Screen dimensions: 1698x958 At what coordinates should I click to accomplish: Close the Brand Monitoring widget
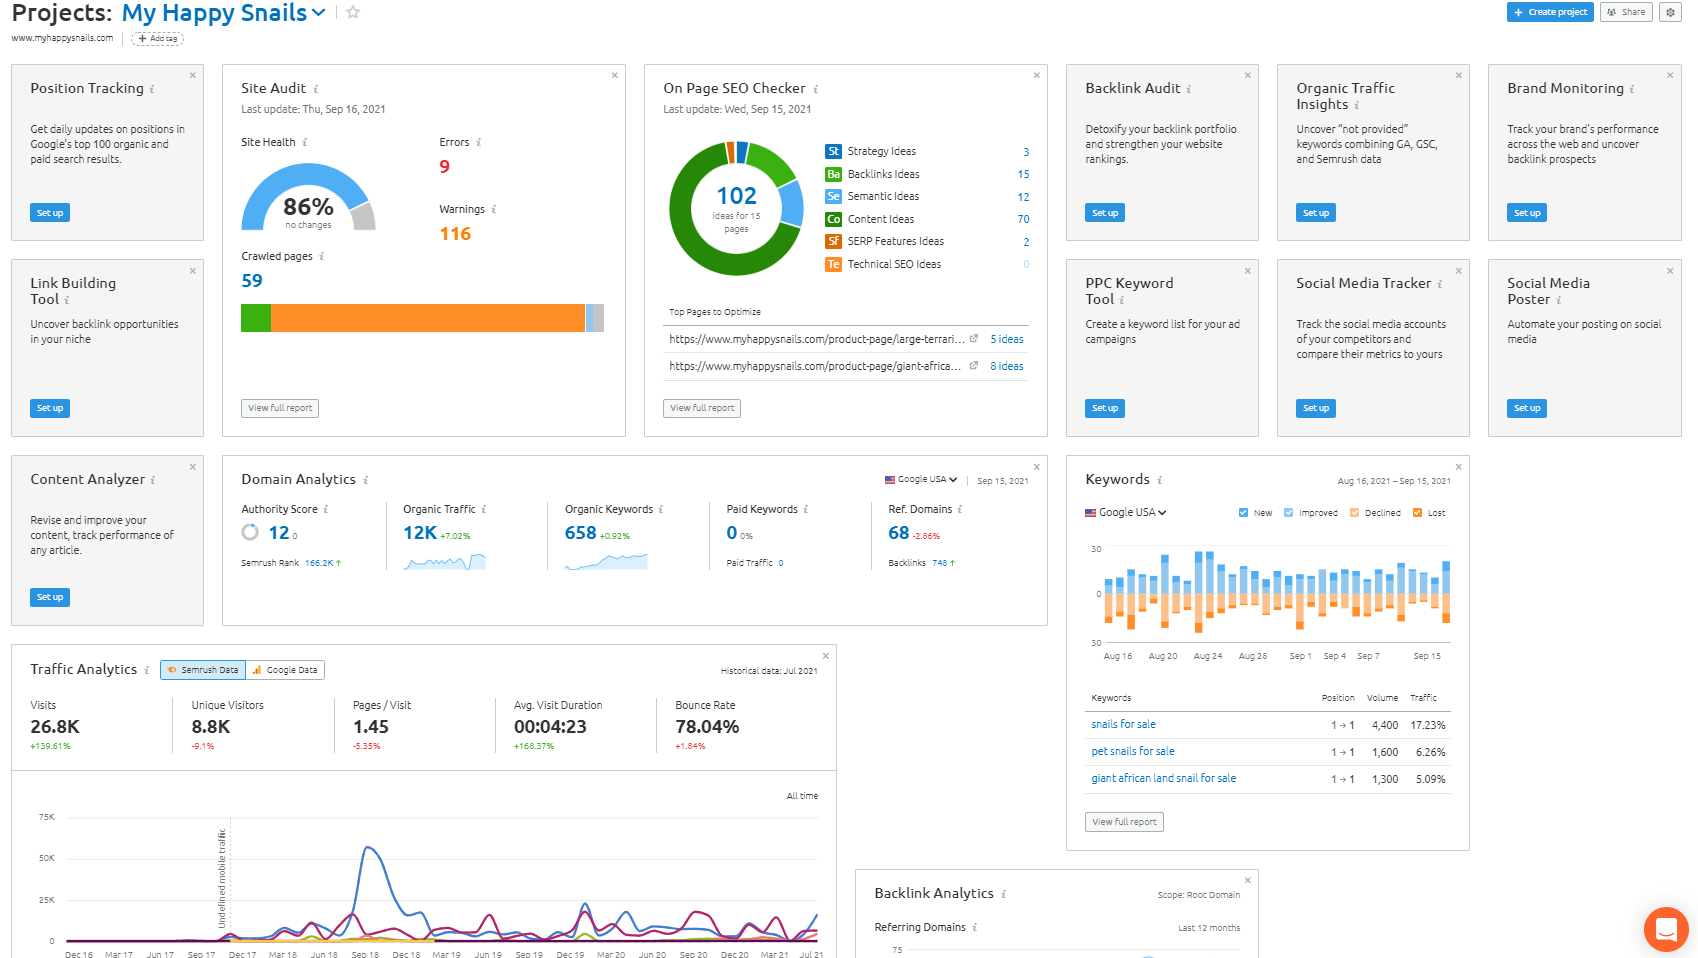(1670, 75)
